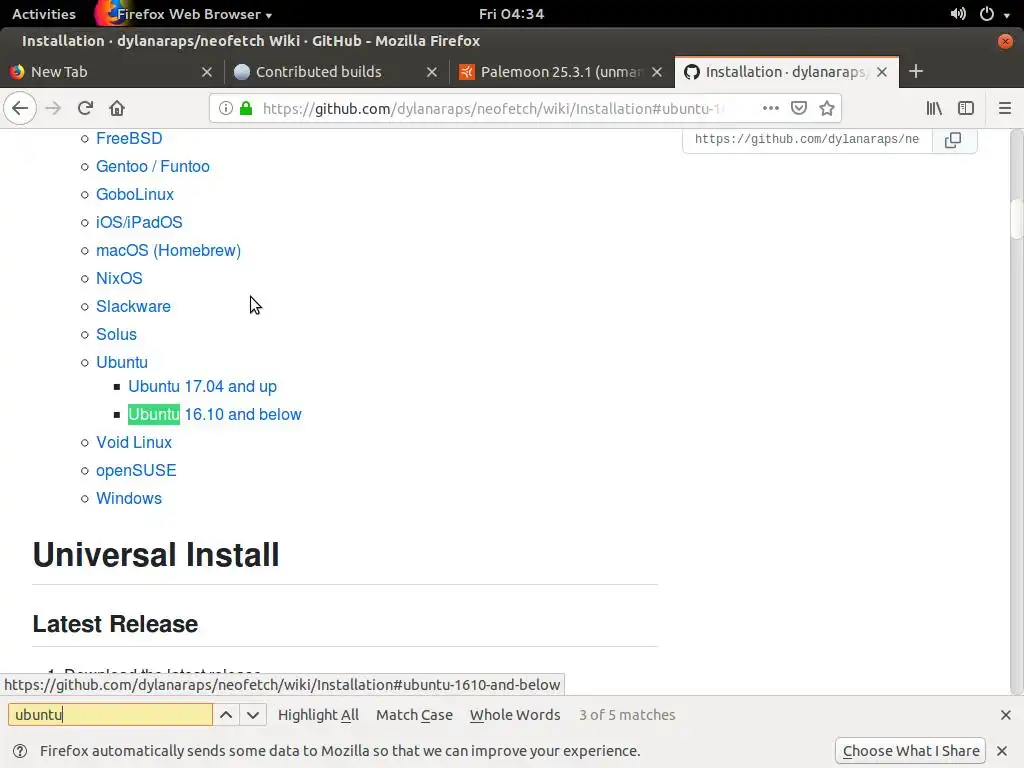
Task: Reload the current page
Action: [x=85, y=108]
